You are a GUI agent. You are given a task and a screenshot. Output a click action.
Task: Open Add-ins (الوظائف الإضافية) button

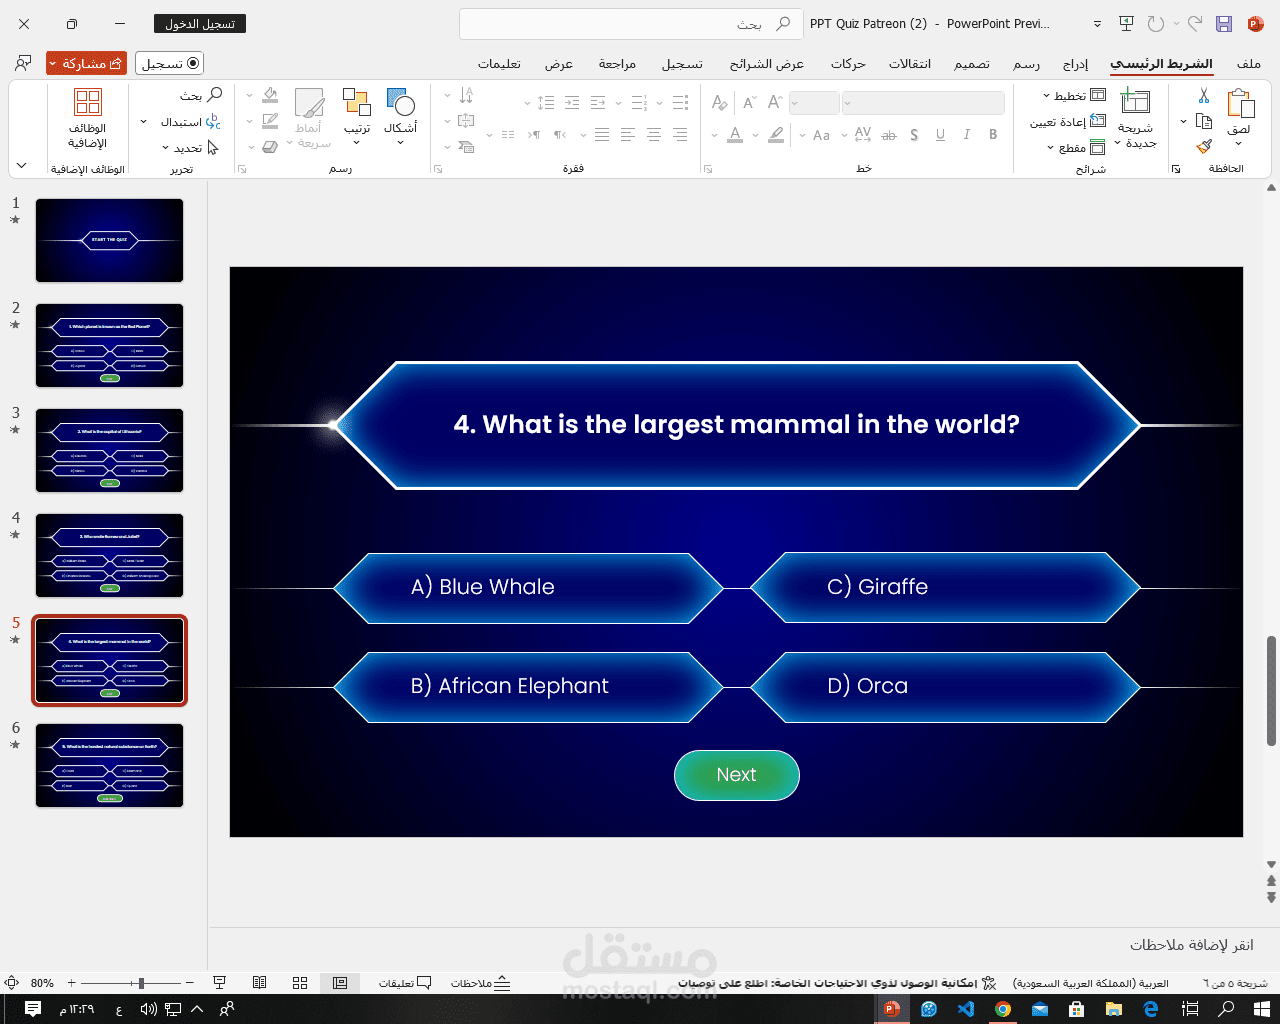coord(88,118)
